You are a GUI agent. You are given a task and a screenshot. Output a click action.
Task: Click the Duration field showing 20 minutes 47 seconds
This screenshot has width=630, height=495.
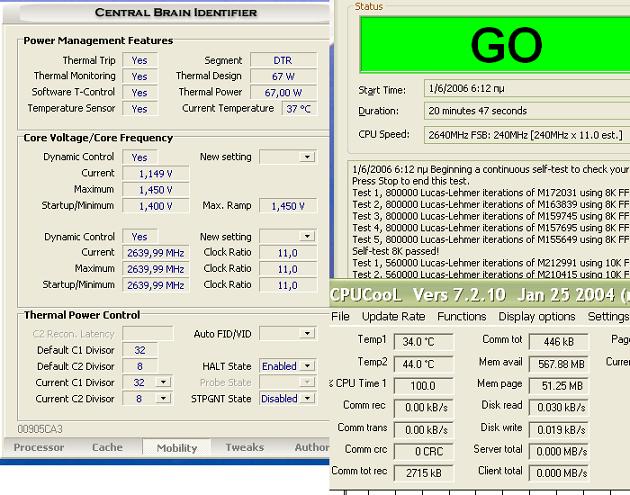527,111
